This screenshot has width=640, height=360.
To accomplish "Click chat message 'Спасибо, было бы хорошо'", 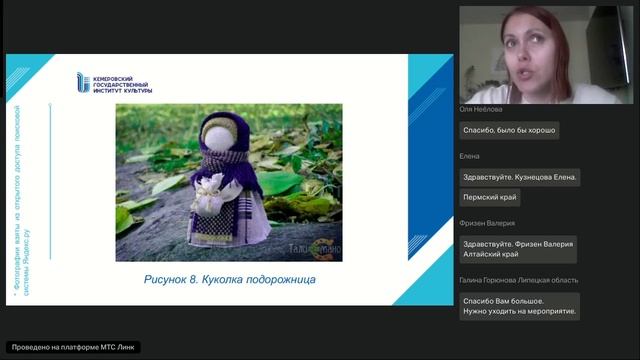I will [509, 130].
